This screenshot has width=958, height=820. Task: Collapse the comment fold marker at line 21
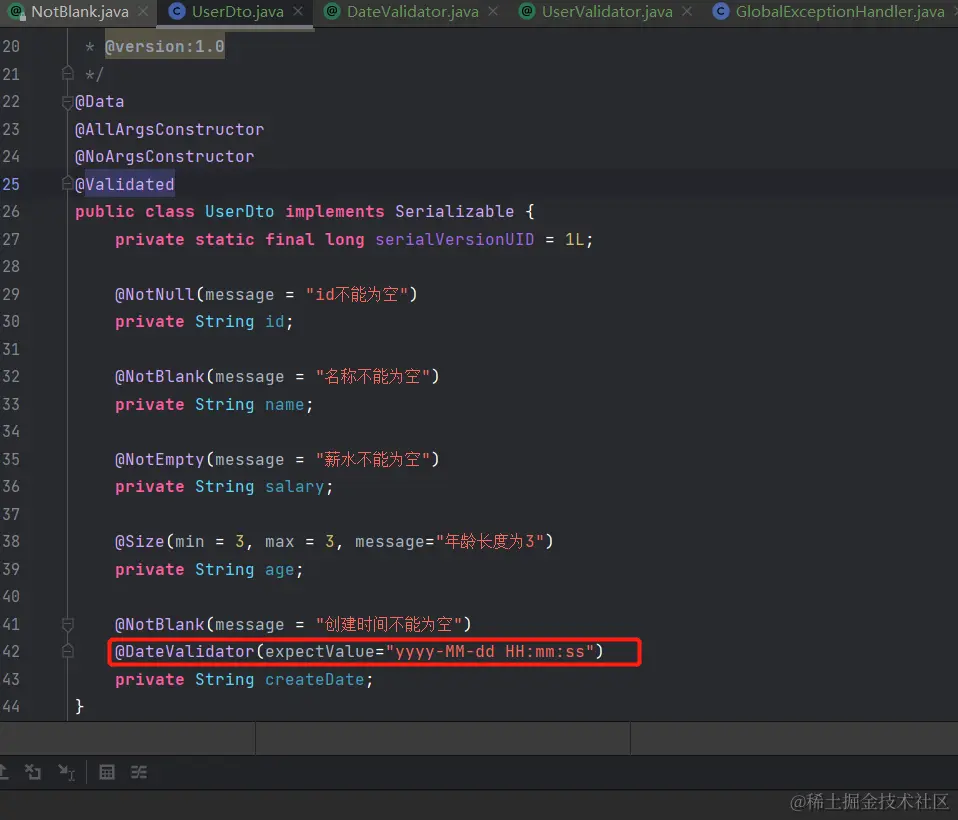point(68,74)
